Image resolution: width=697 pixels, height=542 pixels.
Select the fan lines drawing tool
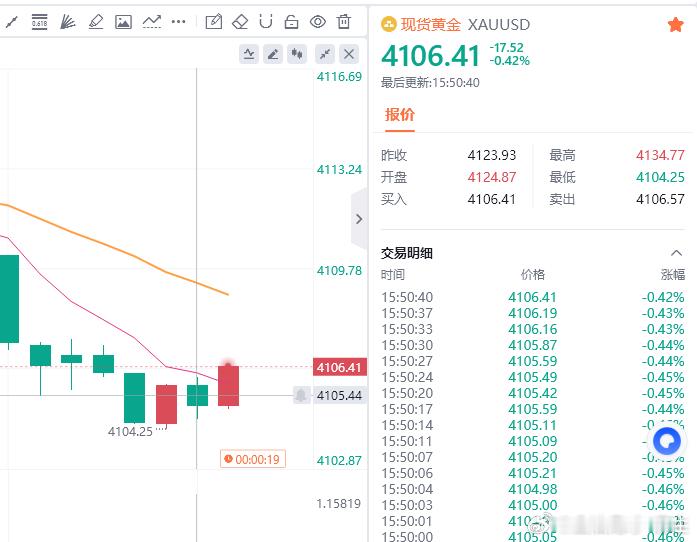[68, 21]
